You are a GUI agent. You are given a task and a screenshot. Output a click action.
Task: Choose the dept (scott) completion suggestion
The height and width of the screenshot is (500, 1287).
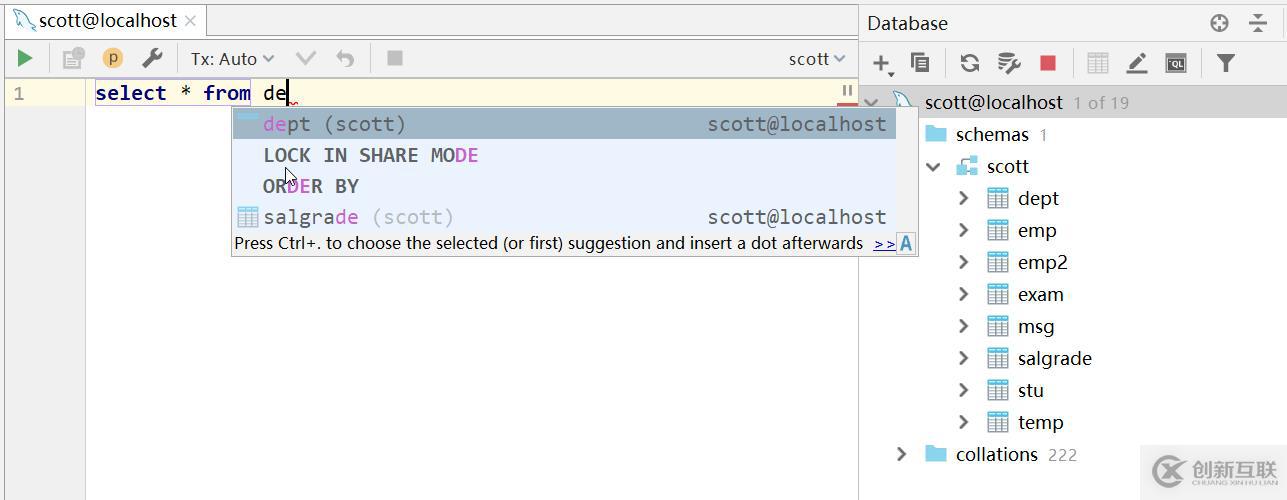click(x=565, y=124)
